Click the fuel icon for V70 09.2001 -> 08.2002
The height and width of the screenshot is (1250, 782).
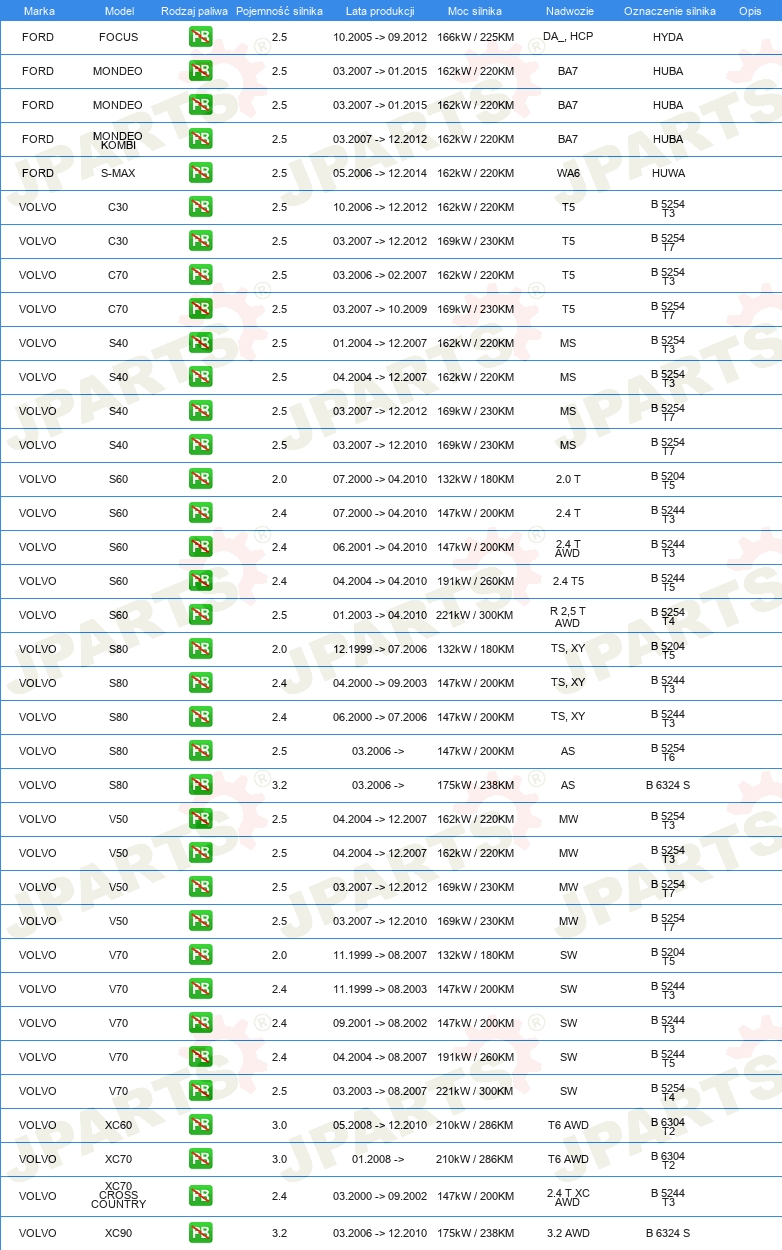click(x=200, y=1023)
